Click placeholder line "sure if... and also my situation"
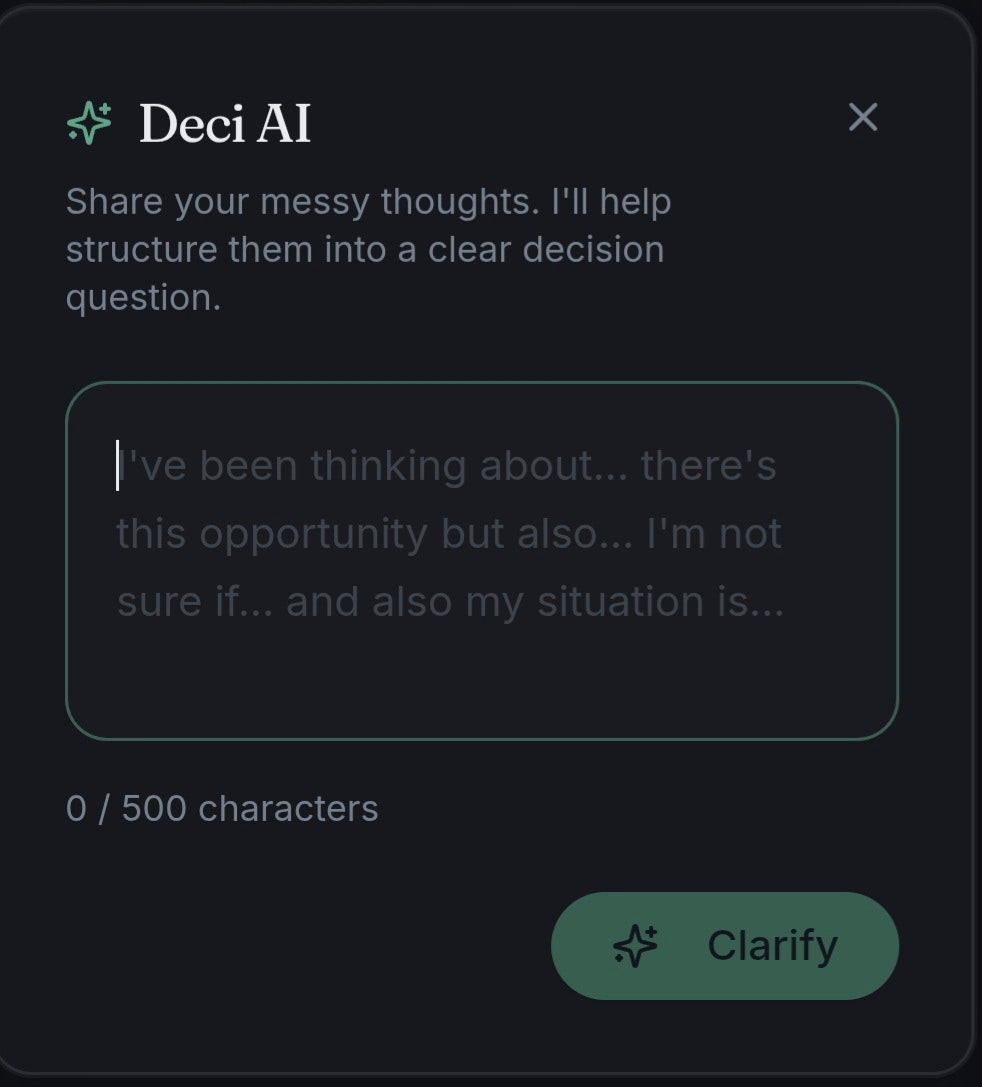 (x=450, y=602)
